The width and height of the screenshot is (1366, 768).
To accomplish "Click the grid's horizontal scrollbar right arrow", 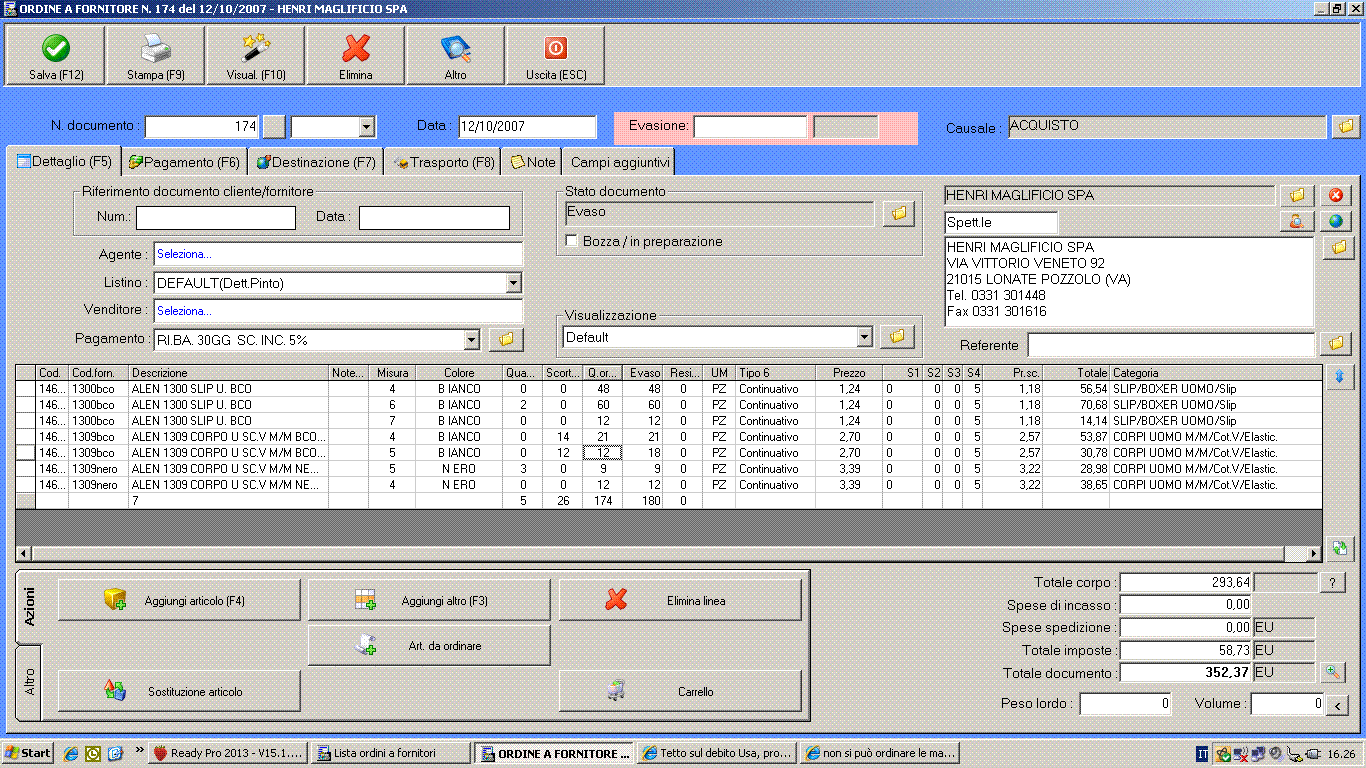I will click(1315, 554).
